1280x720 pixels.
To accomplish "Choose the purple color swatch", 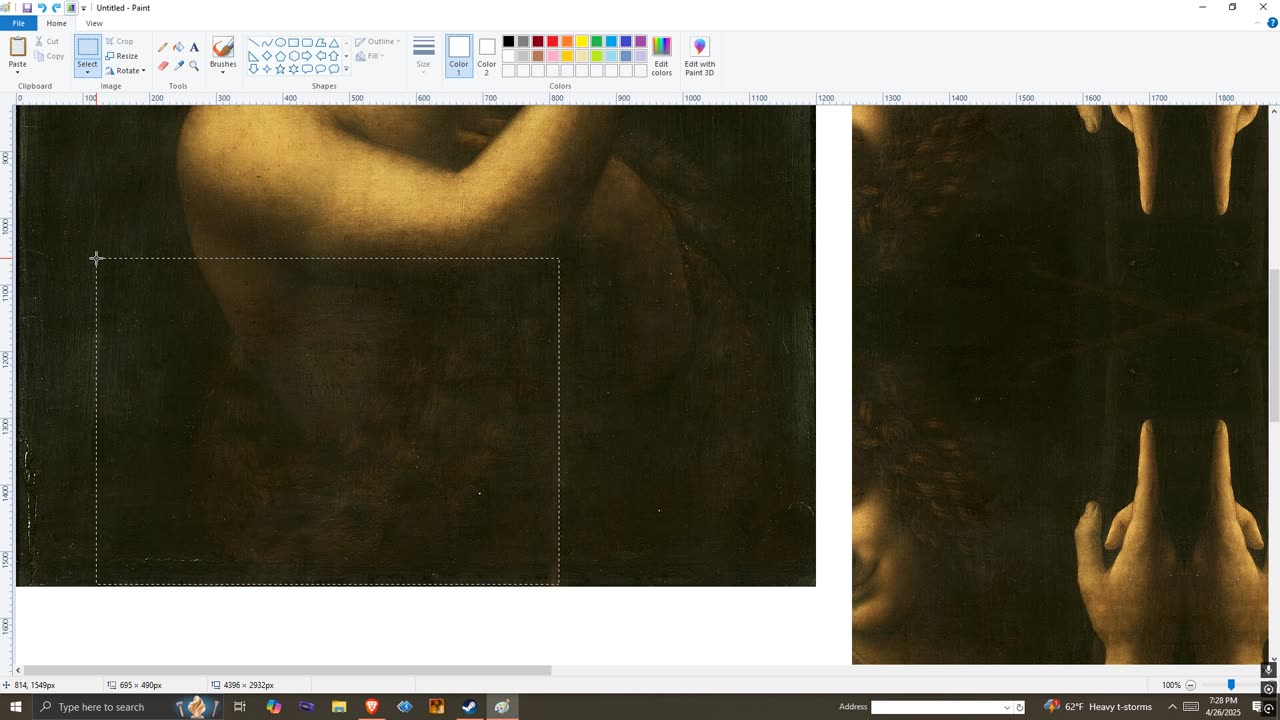I will (x=640, y=41).
